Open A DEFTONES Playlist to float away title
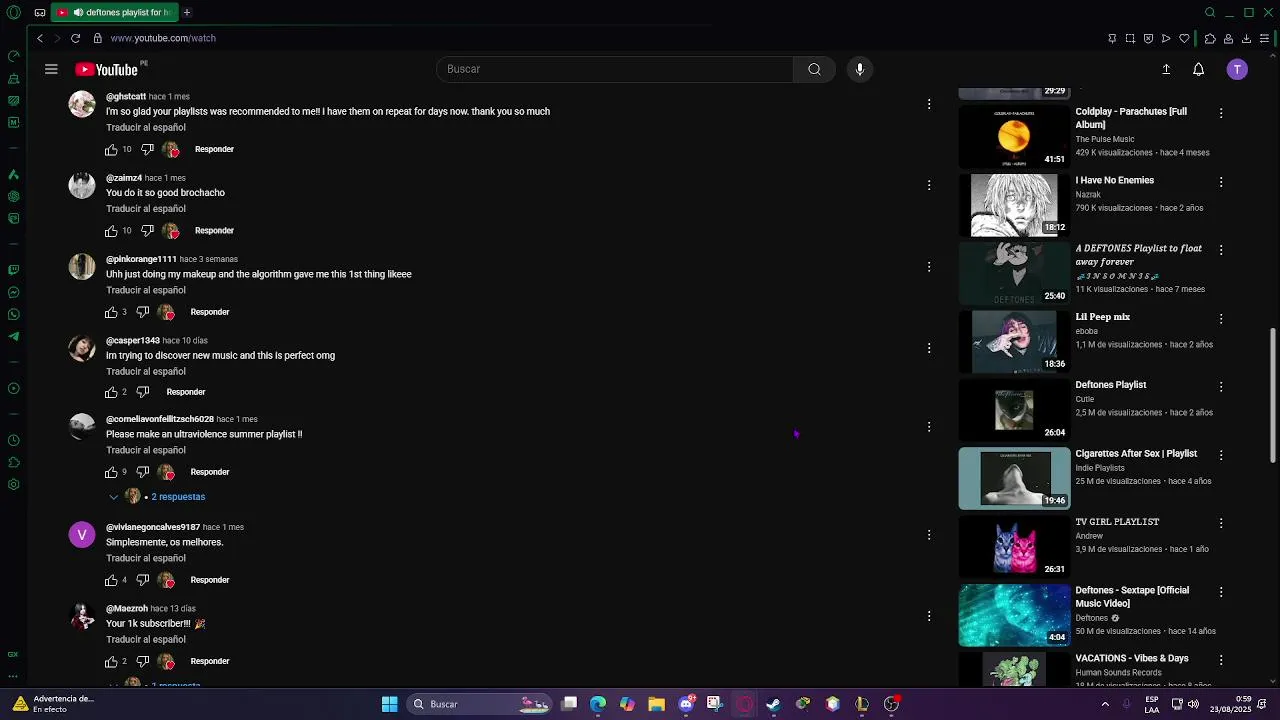Image resolution: width=1280 pixels, height=720 pixels. coord(1138,255)
